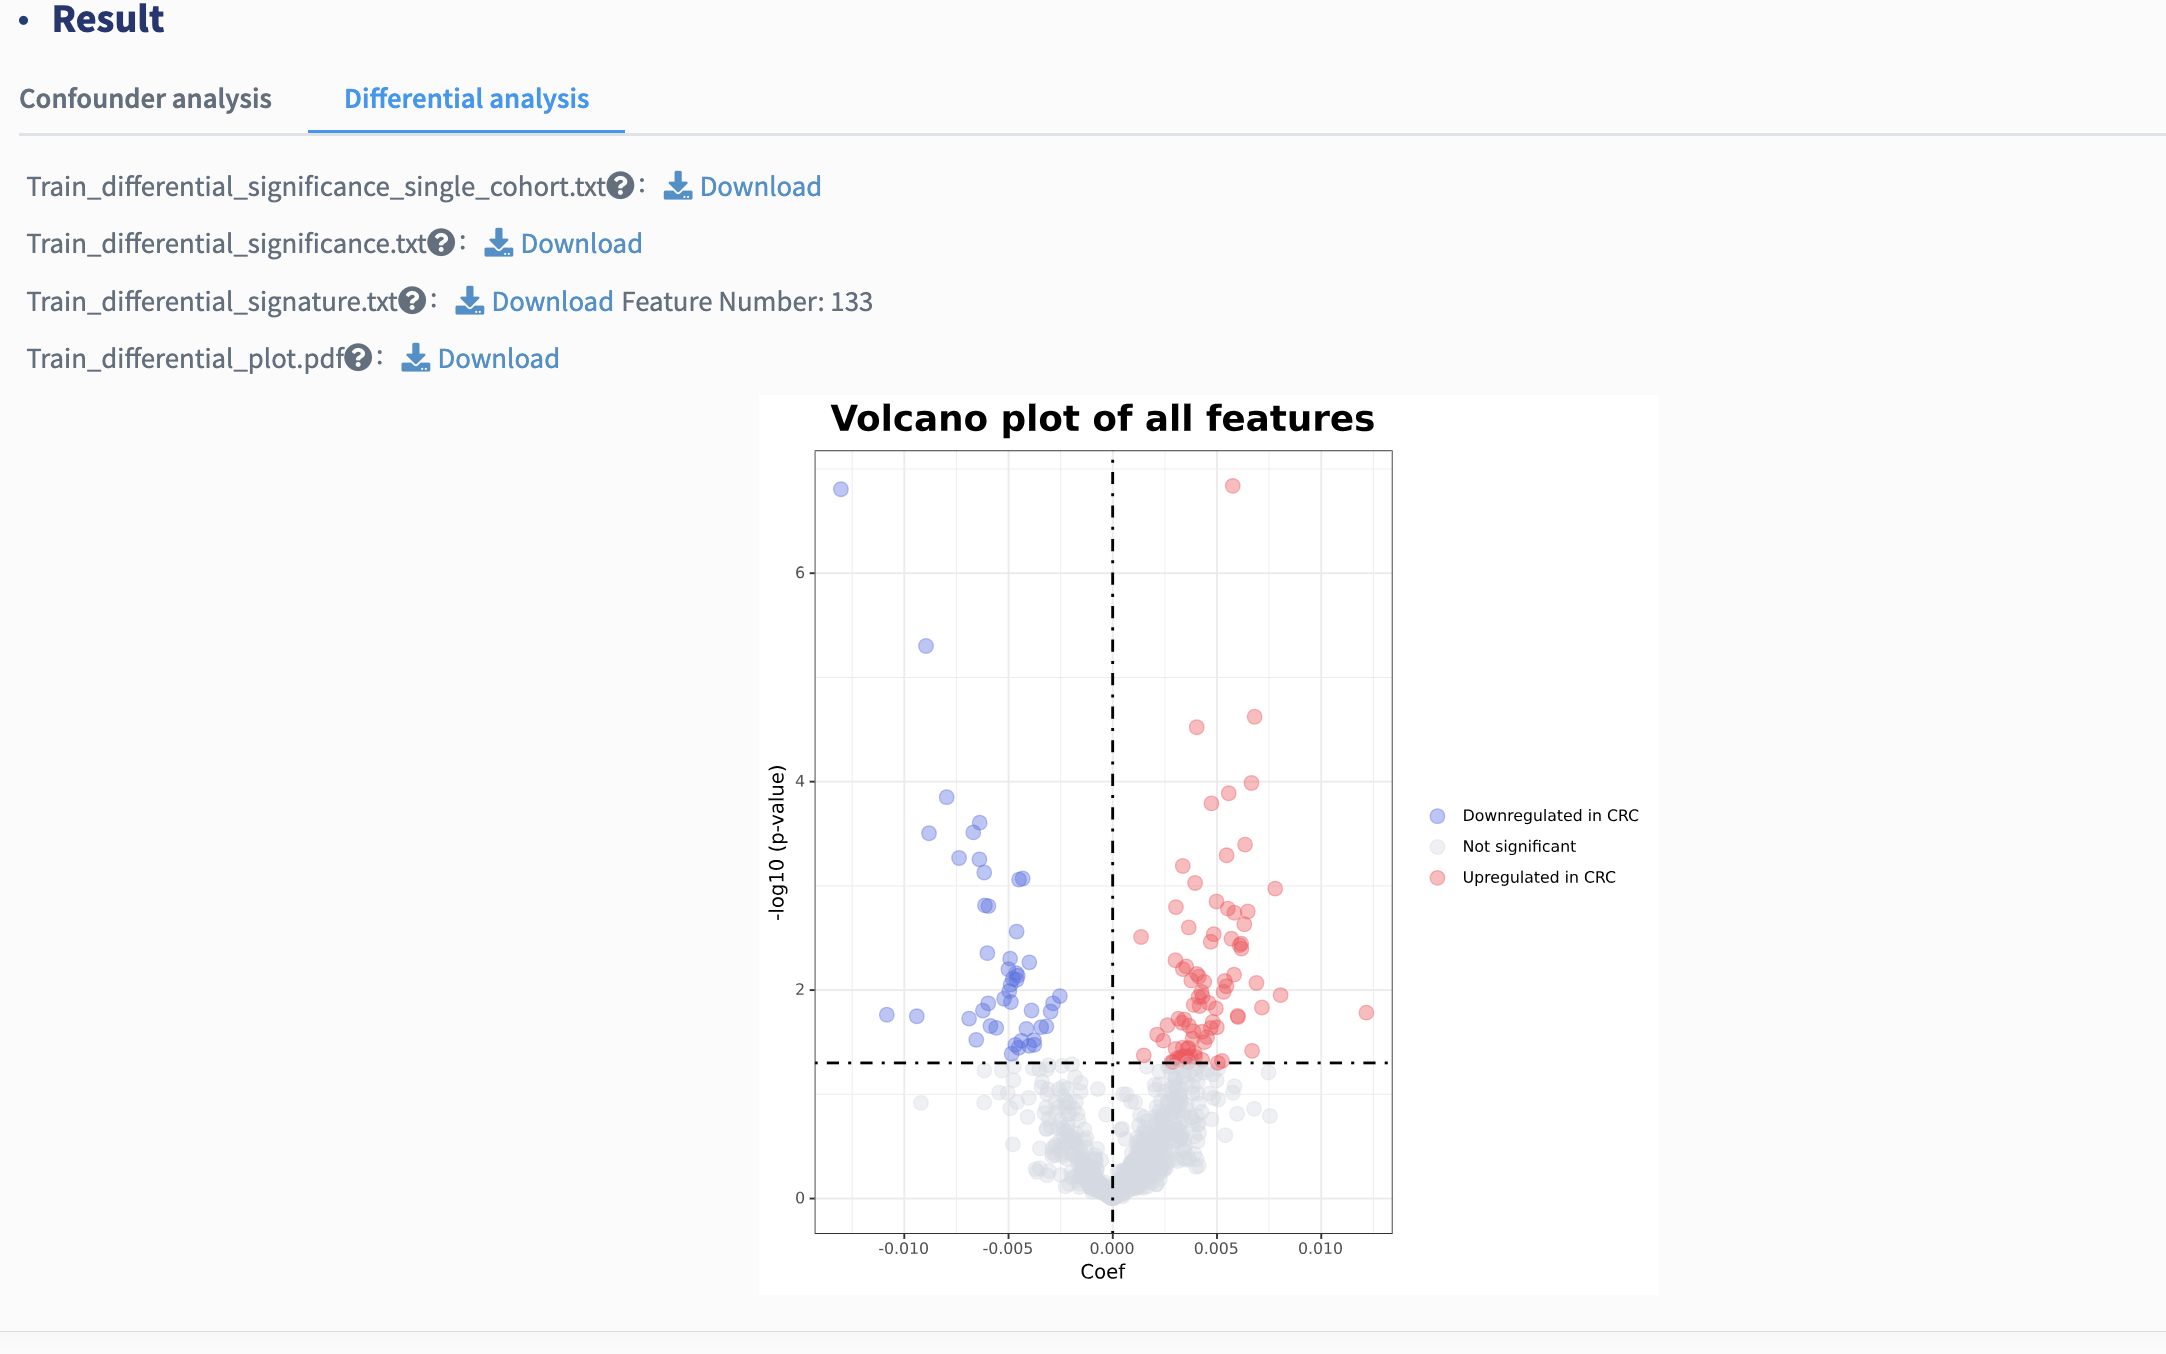2166x1354 pixels.
Task: Click the rightmost red point in volcano plot
Action: tap(1366, 1013)
